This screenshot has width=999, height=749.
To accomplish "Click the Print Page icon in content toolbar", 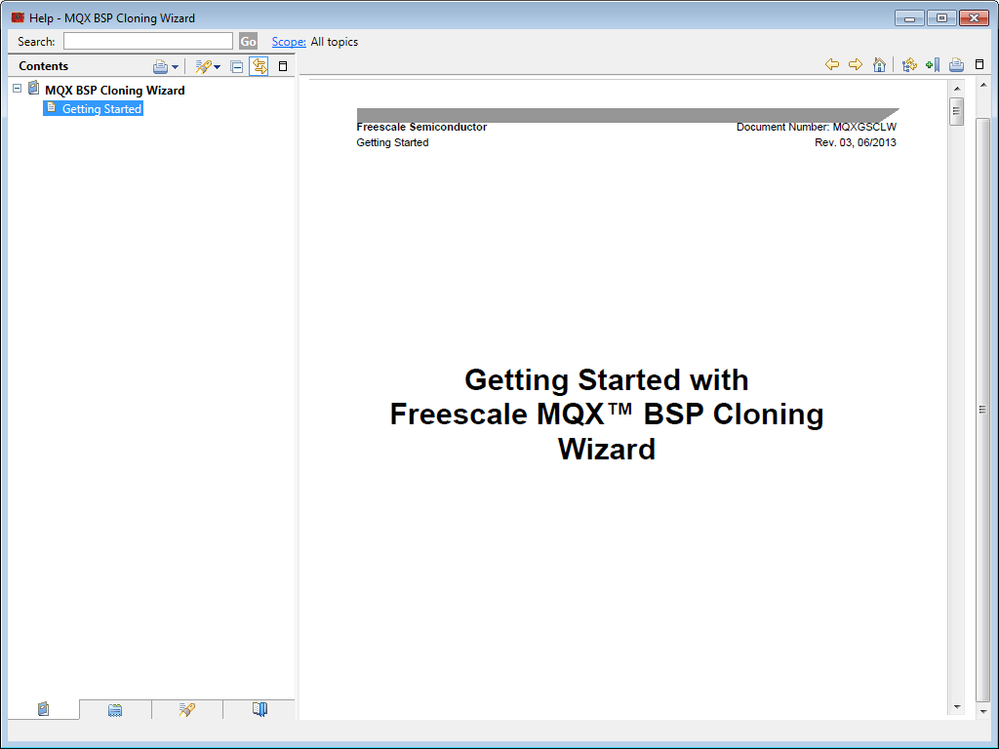I will [x=956, y=64].
